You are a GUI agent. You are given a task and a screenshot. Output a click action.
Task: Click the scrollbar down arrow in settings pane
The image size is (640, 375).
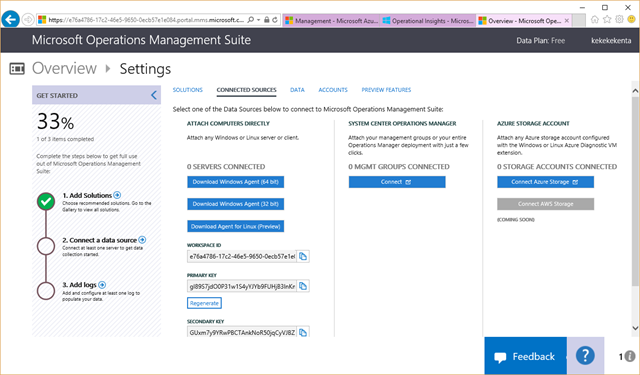pyautogui.click(x=635, y=328)
